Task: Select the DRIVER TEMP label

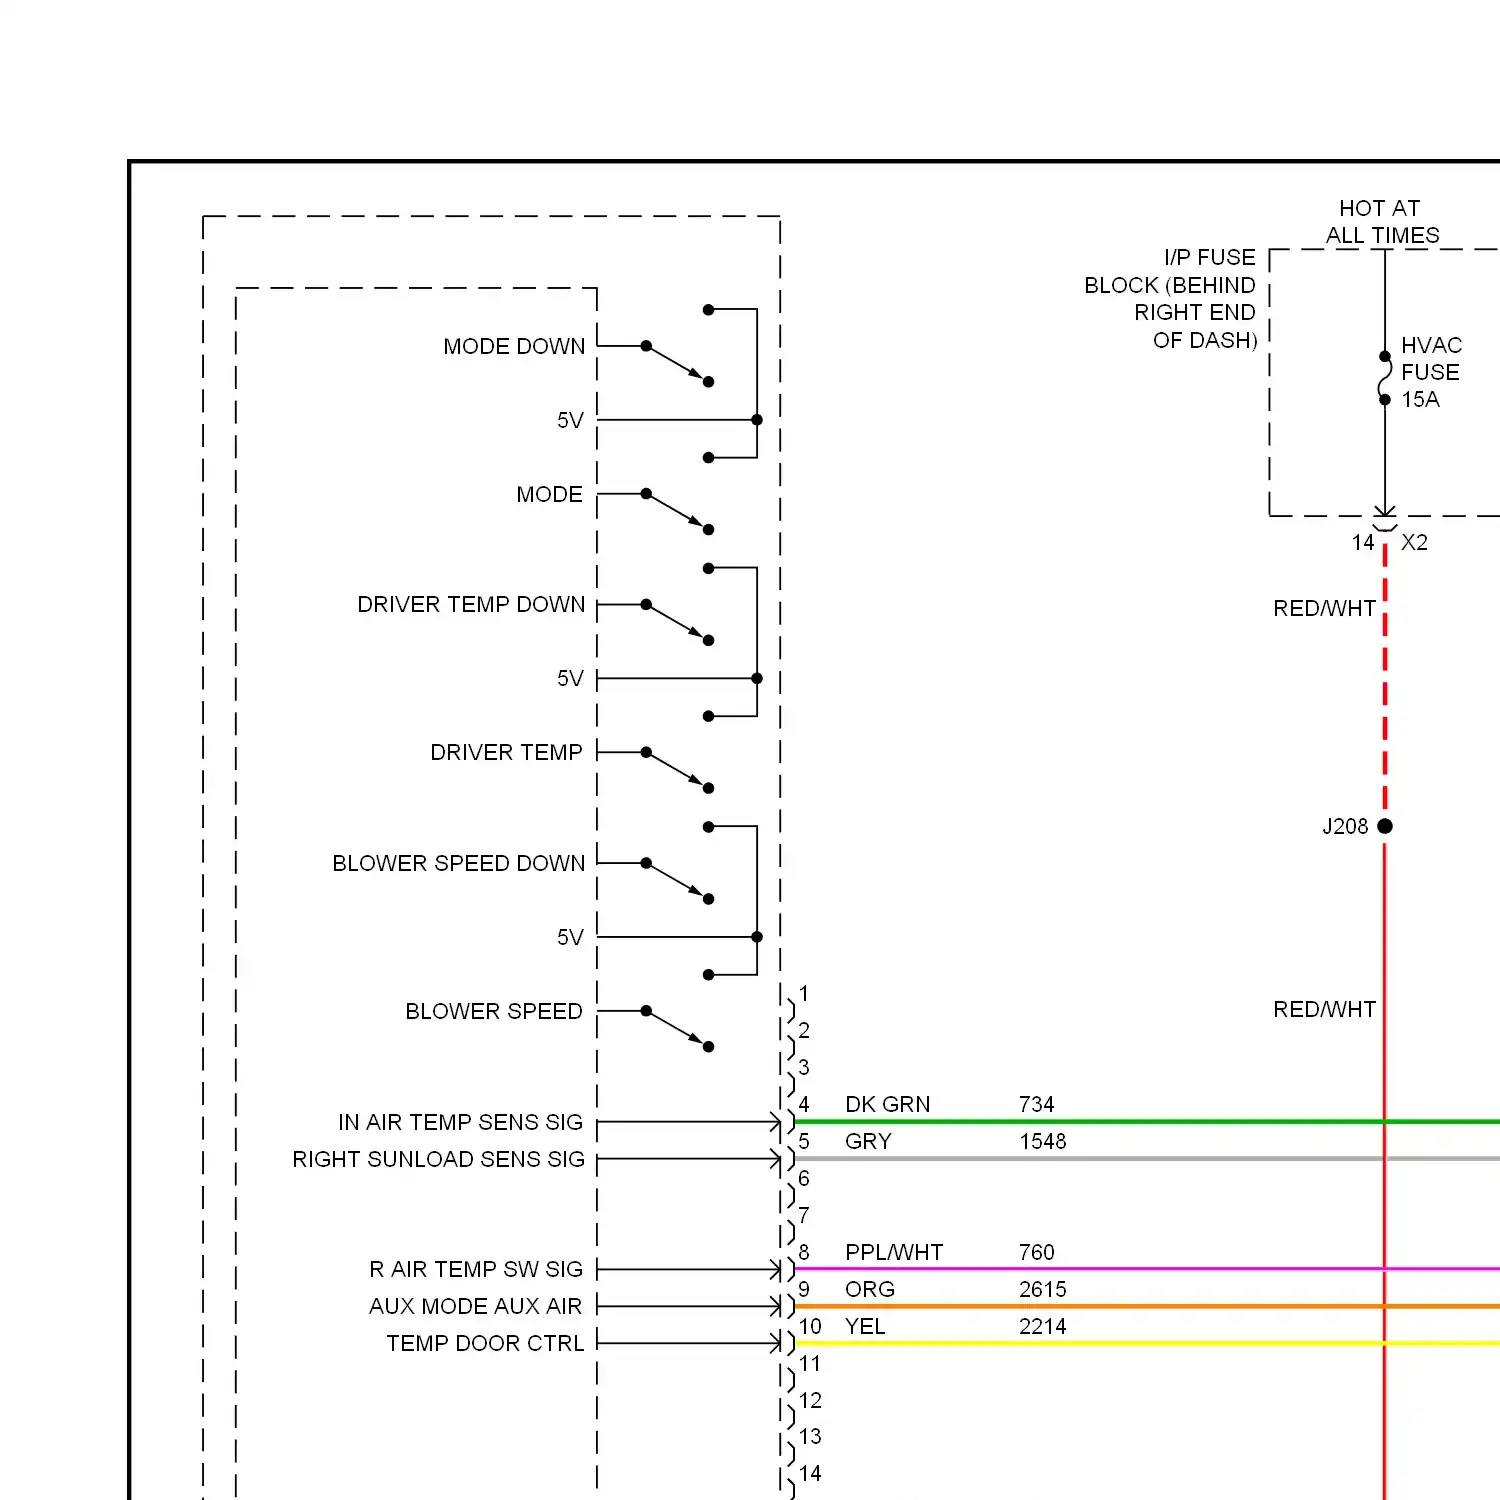Action: [x=506, y=752]
